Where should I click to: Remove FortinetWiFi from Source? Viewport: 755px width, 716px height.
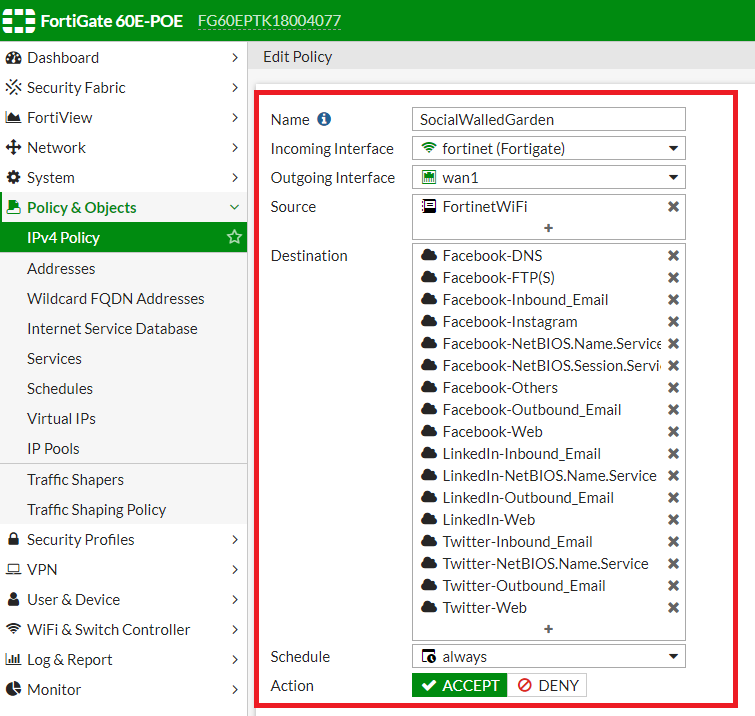coord(673,207)
